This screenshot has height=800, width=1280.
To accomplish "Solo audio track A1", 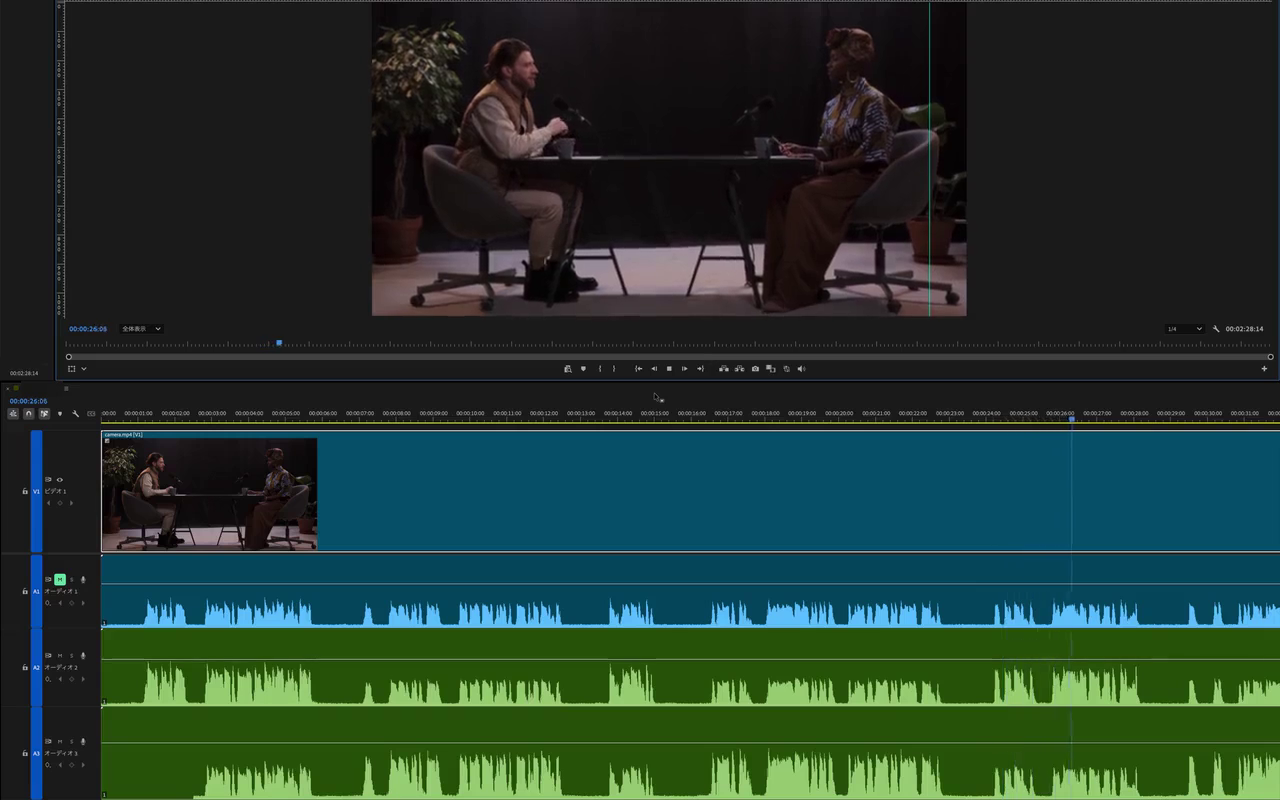I will point(71,580).
